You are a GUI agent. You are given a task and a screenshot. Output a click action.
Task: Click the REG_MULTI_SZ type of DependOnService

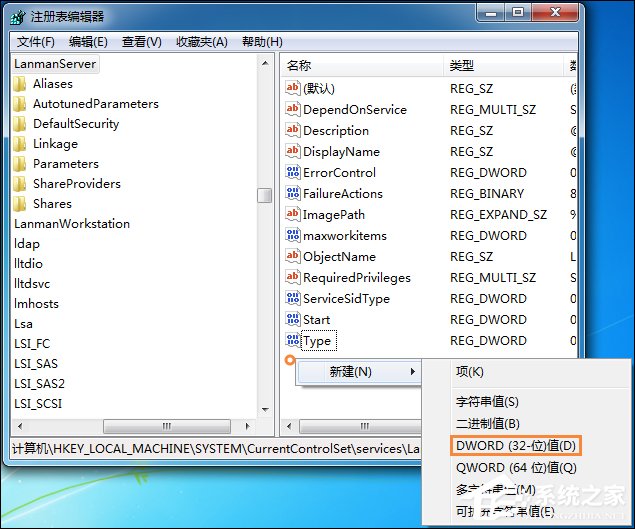tap(493, 109)
